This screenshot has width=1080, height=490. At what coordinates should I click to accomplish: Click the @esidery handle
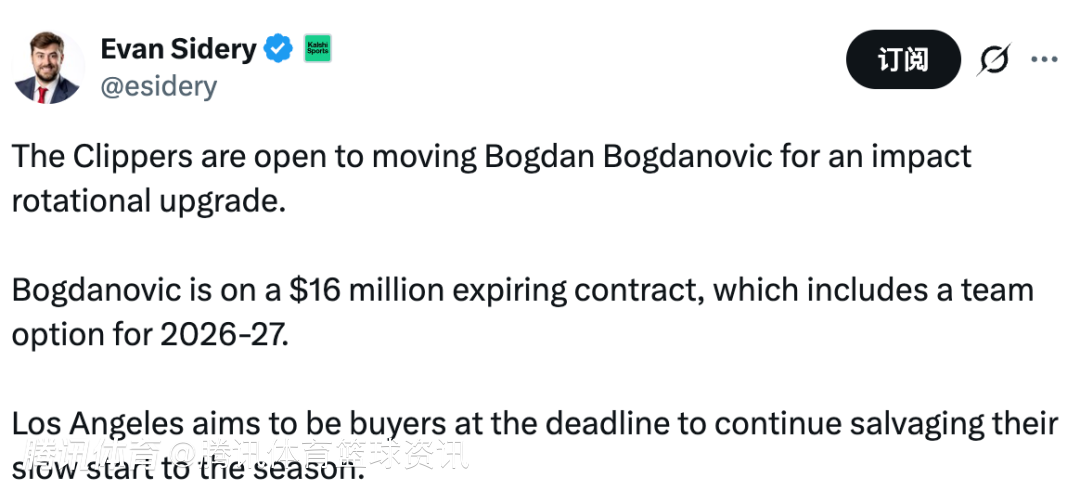158,87
